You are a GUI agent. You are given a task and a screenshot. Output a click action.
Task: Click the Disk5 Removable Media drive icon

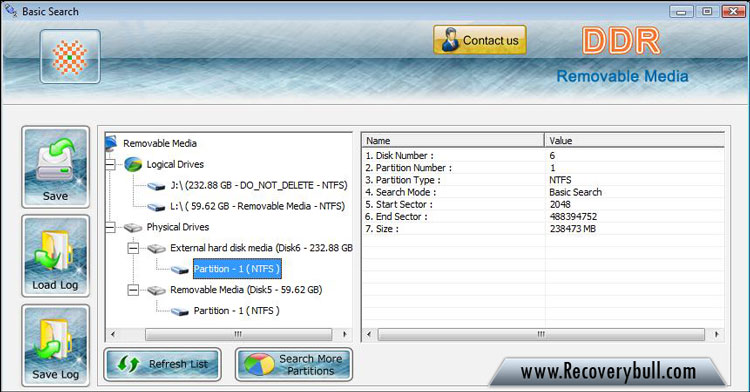click(x=156, y=290)
